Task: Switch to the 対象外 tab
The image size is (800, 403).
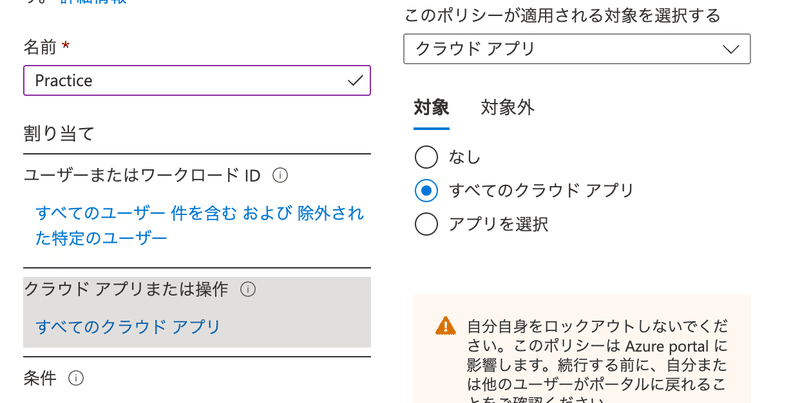Action: click(507, 108)
